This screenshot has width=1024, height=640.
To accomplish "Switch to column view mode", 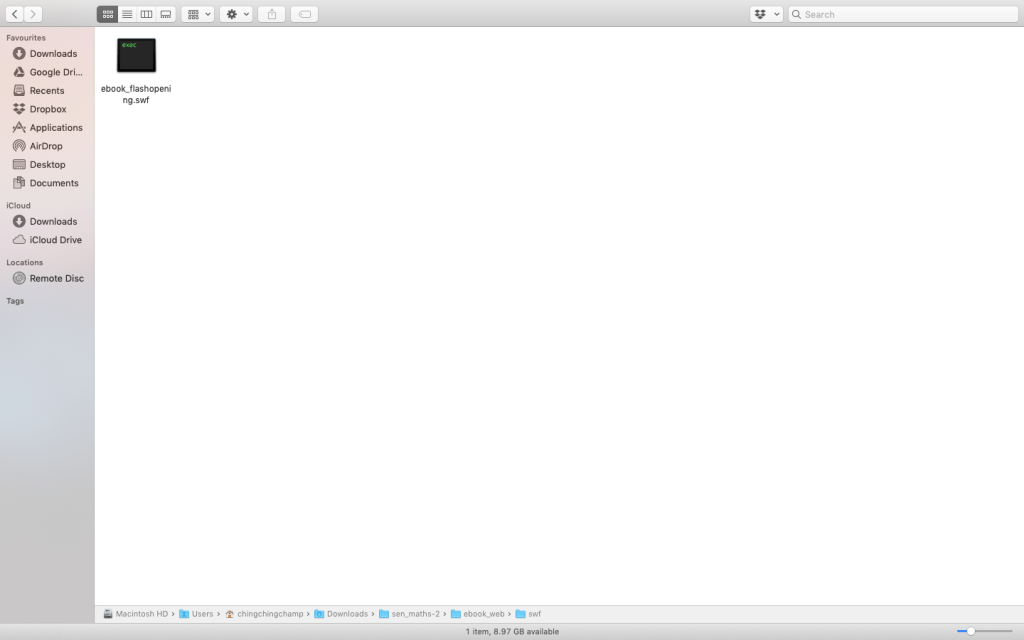I will (146, 14).
